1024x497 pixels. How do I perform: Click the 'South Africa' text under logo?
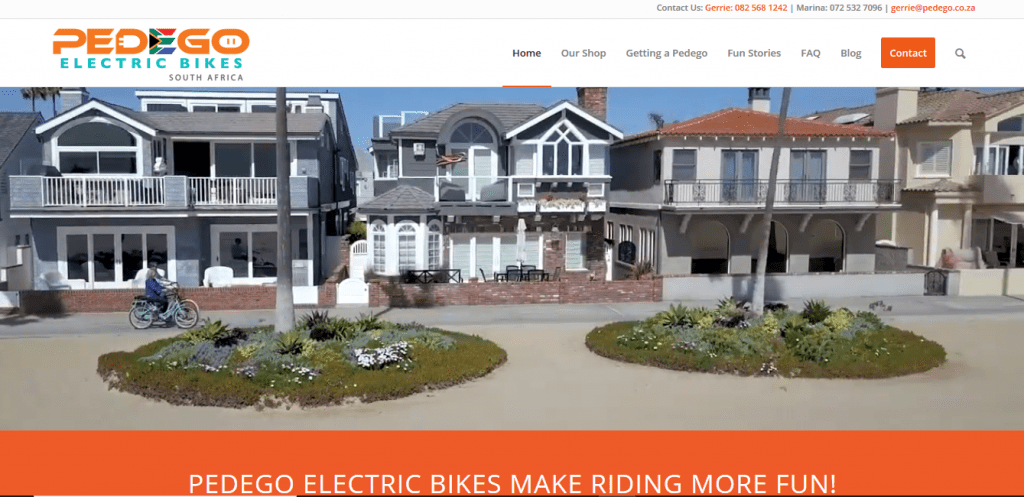tap(206, 77)
